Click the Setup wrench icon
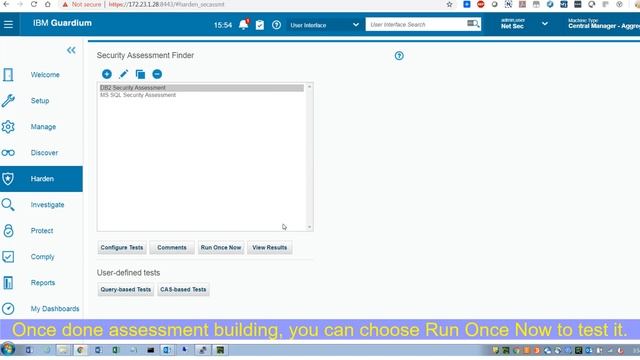 click(x=8, y=101)
